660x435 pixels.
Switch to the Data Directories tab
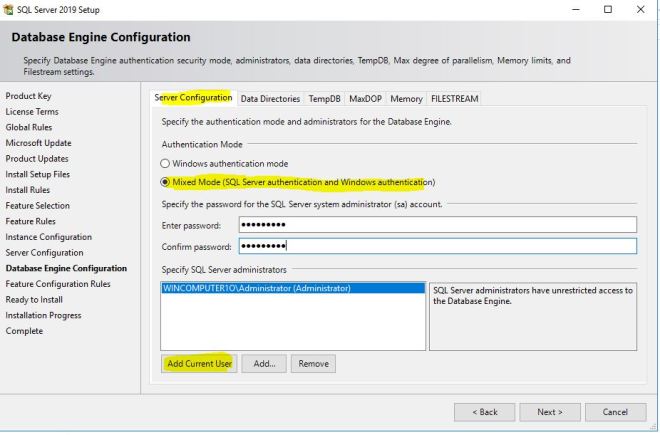click(x=270, y=98)
